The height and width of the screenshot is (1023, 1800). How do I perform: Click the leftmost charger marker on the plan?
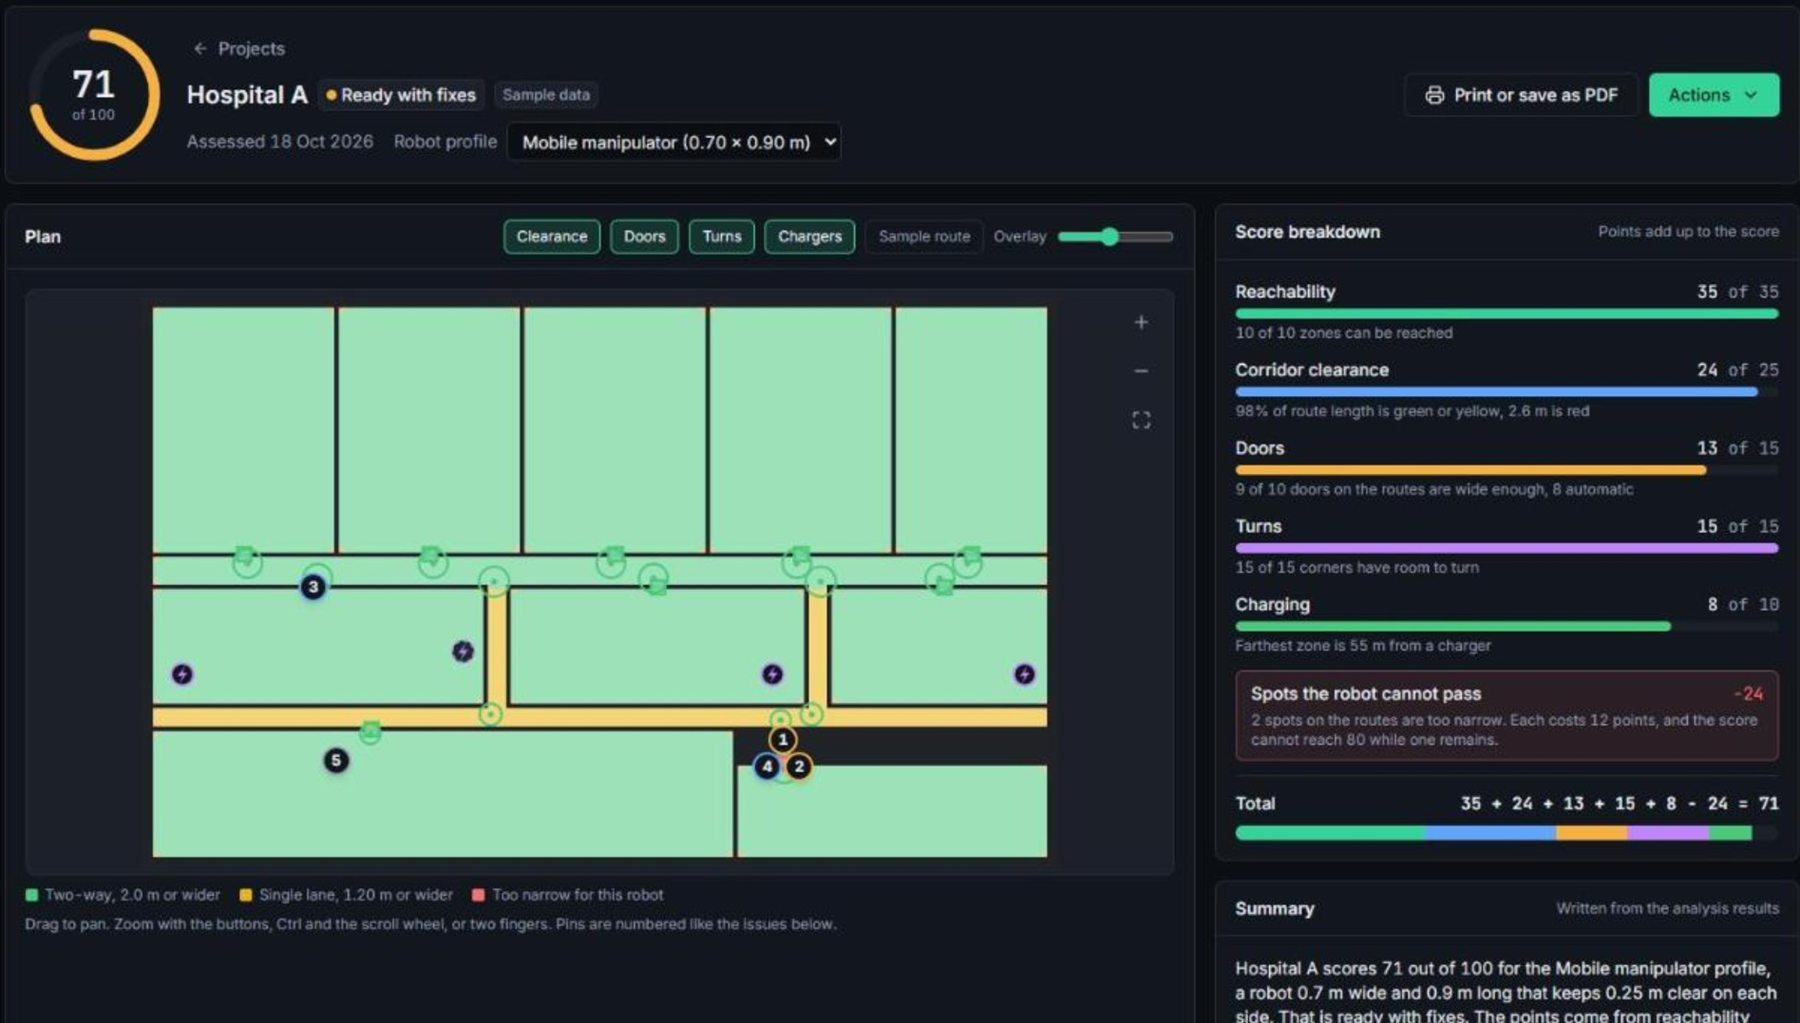(182, 674)
